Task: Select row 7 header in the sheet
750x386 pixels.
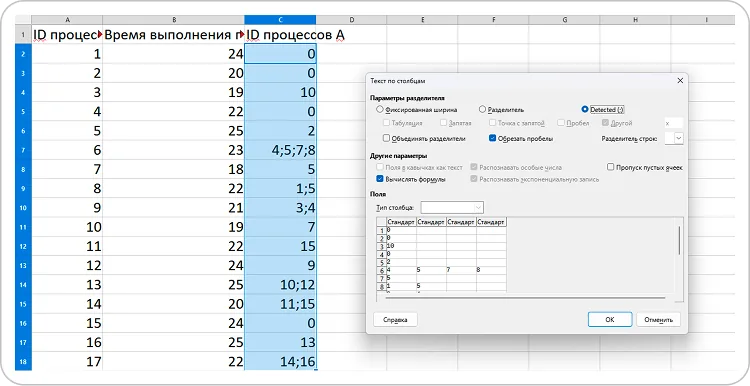Action: point(23,150)
